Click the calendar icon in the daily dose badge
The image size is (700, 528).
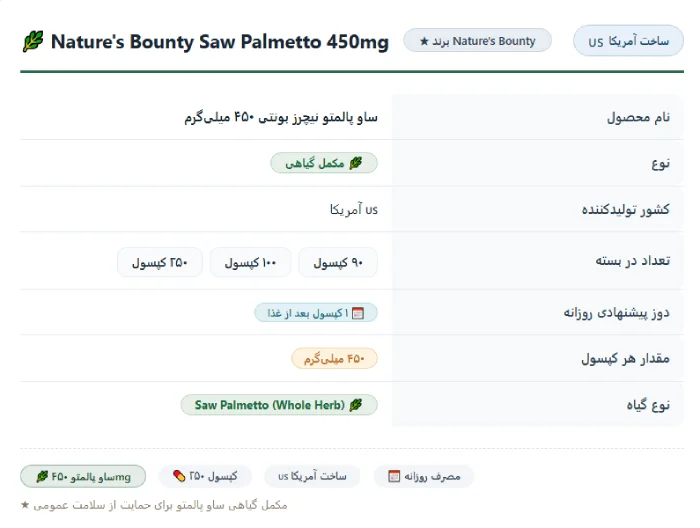(x=358, y=313)
